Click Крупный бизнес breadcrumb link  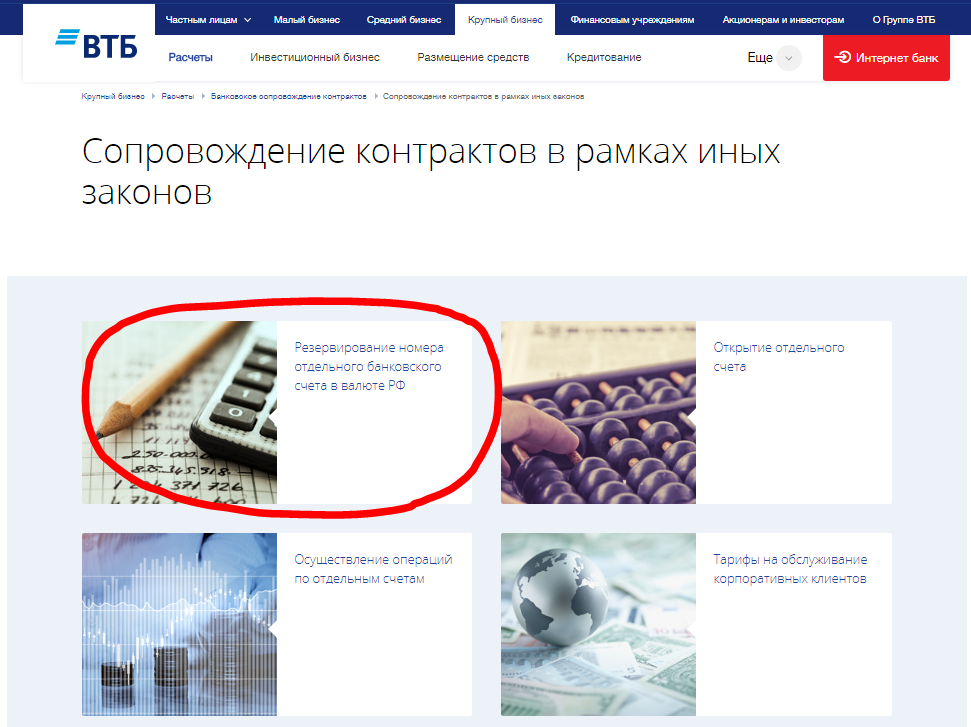[x=113, y=96]
